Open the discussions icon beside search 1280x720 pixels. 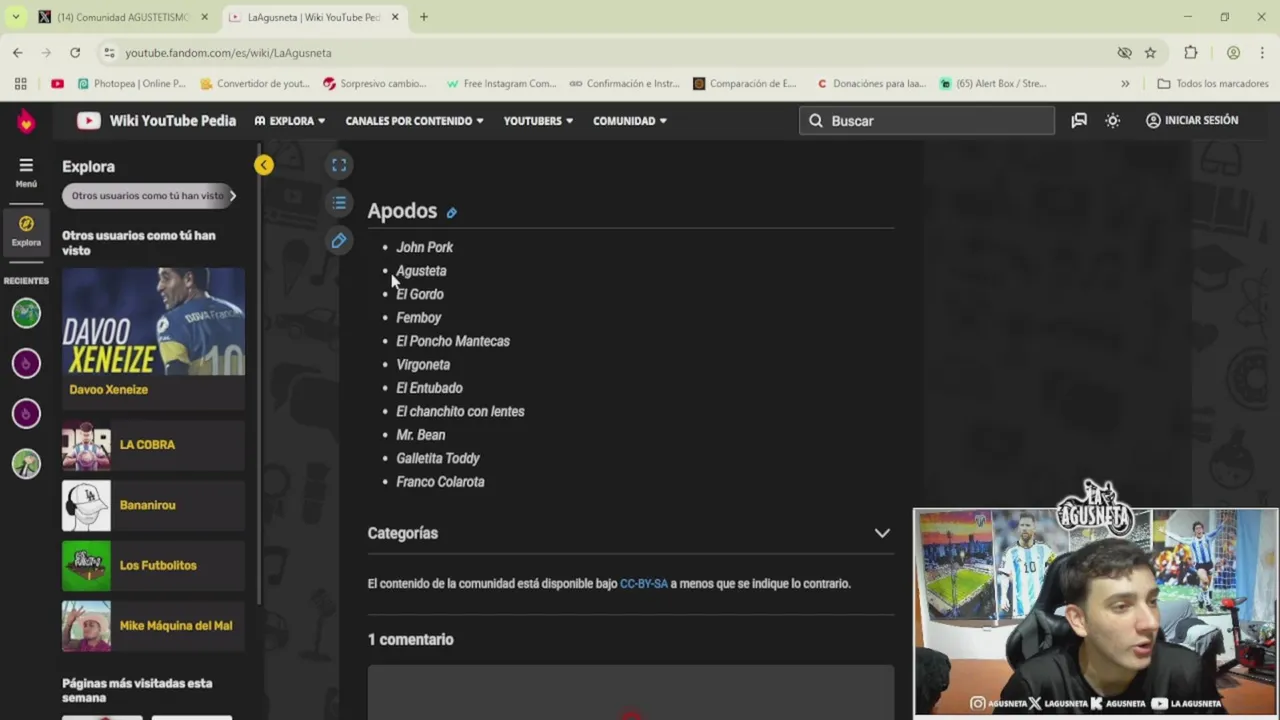click(1079, 121)
